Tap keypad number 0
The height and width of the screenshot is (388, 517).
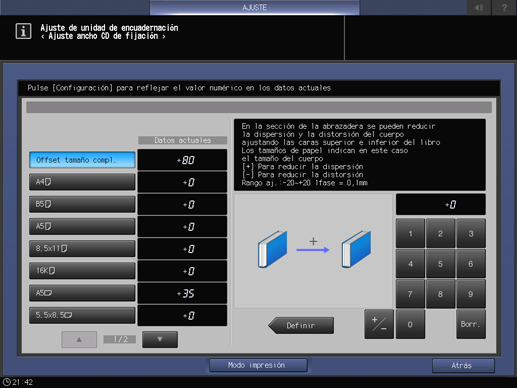(x=410, y=324)
